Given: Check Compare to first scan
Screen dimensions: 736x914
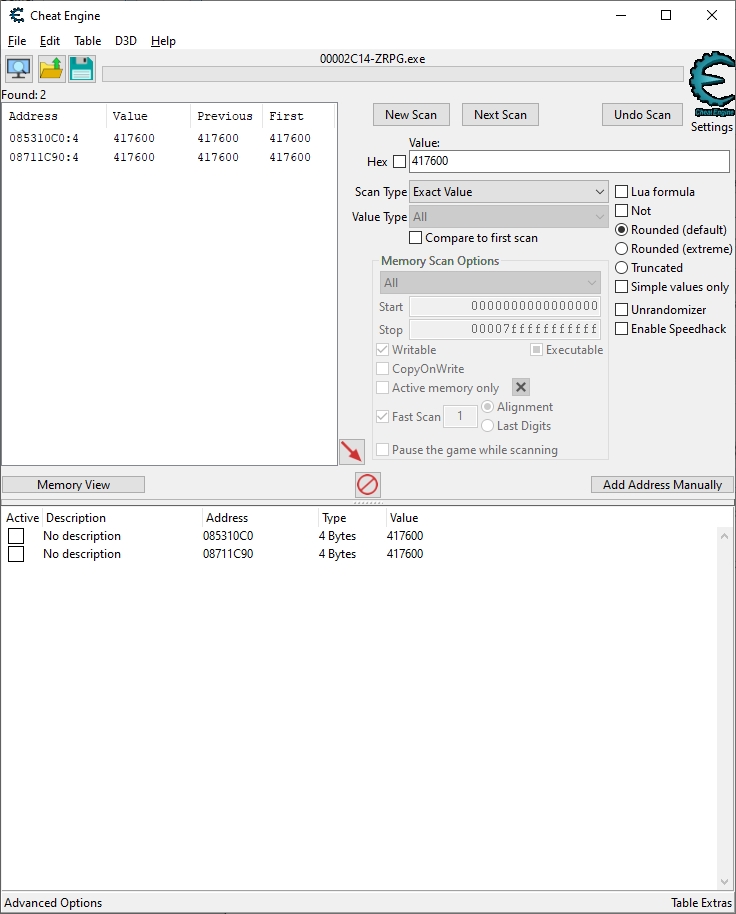Looking at the screenshot, I should [x=415, y=238].
